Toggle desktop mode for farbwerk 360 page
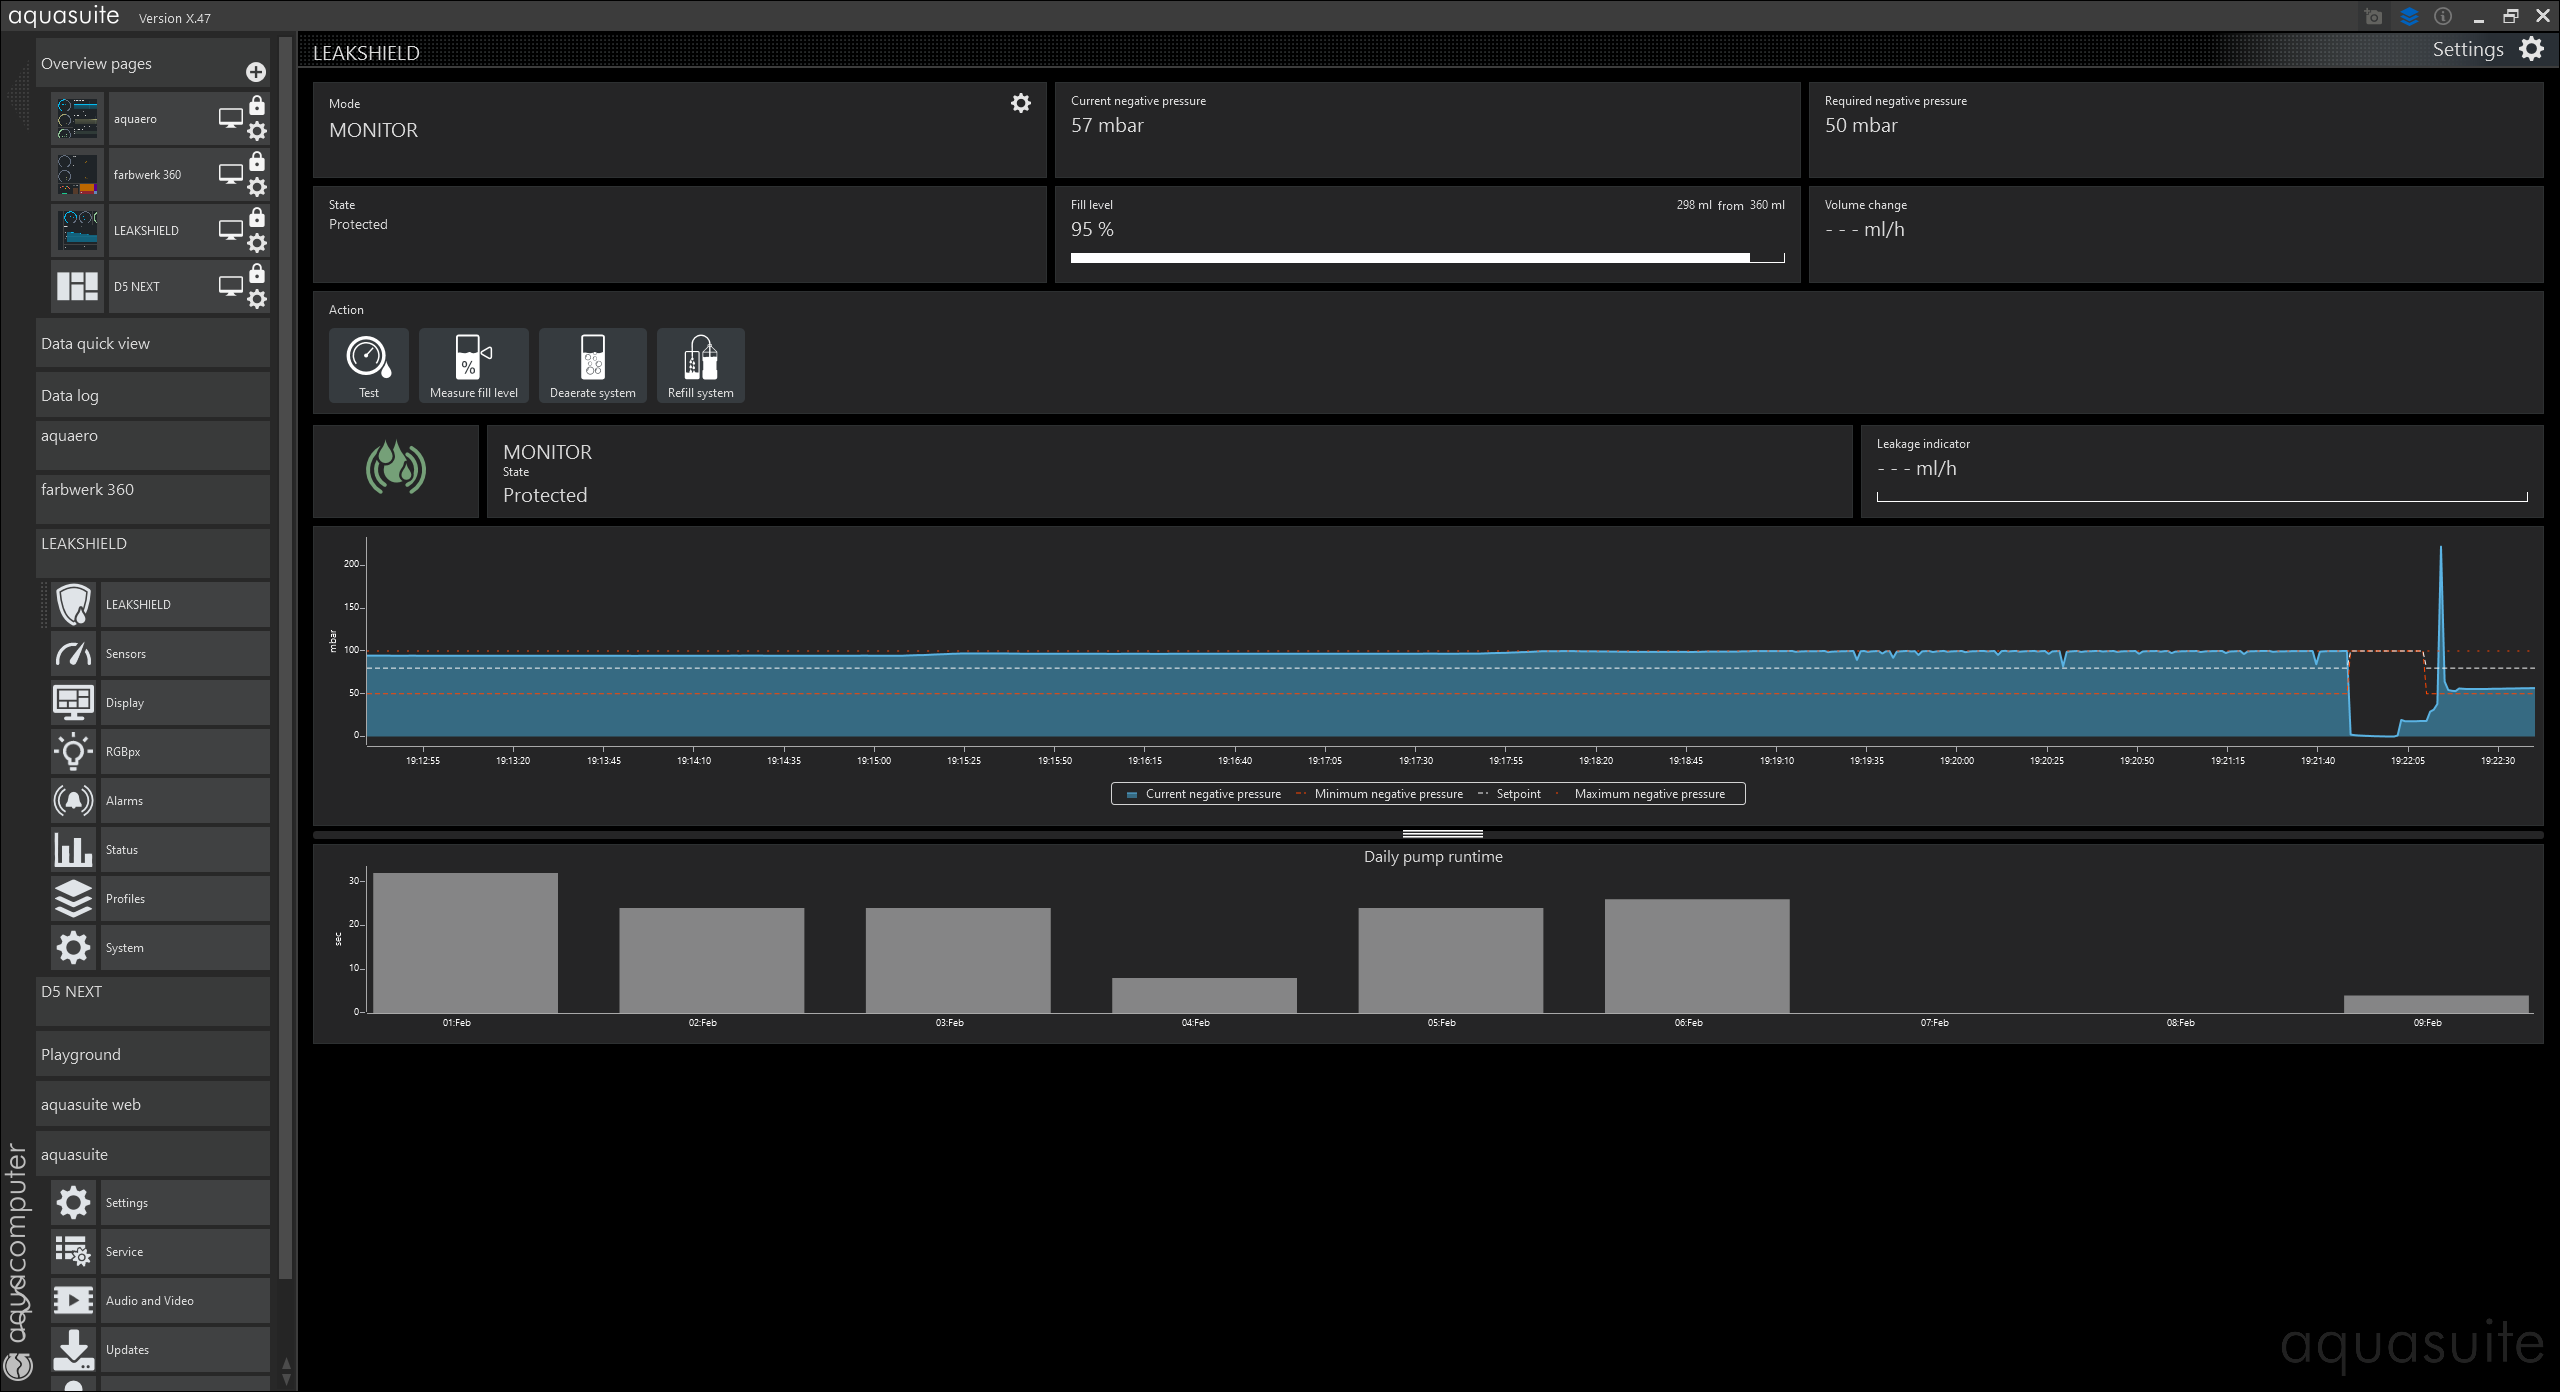 (231, 174)
